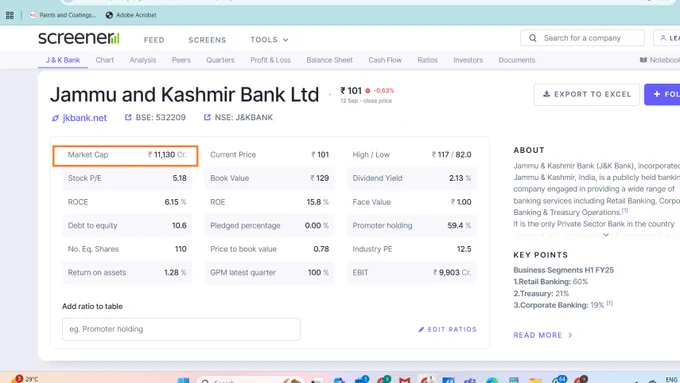
Task: Expand the About text with chevron
Action: click(x=606, y=235)
